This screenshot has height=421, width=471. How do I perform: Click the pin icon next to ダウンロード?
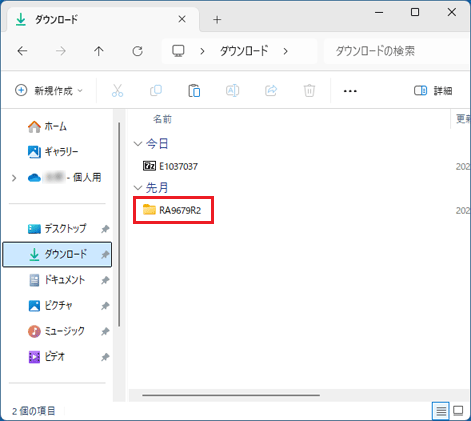tap(105, 255)
